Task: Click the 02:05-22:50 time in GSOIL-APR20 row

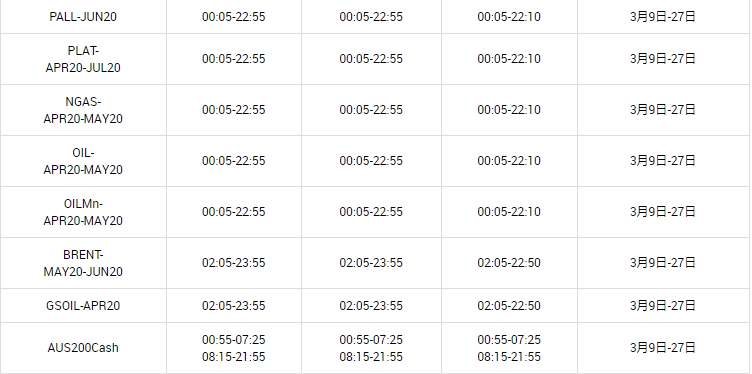Action: 509,306
